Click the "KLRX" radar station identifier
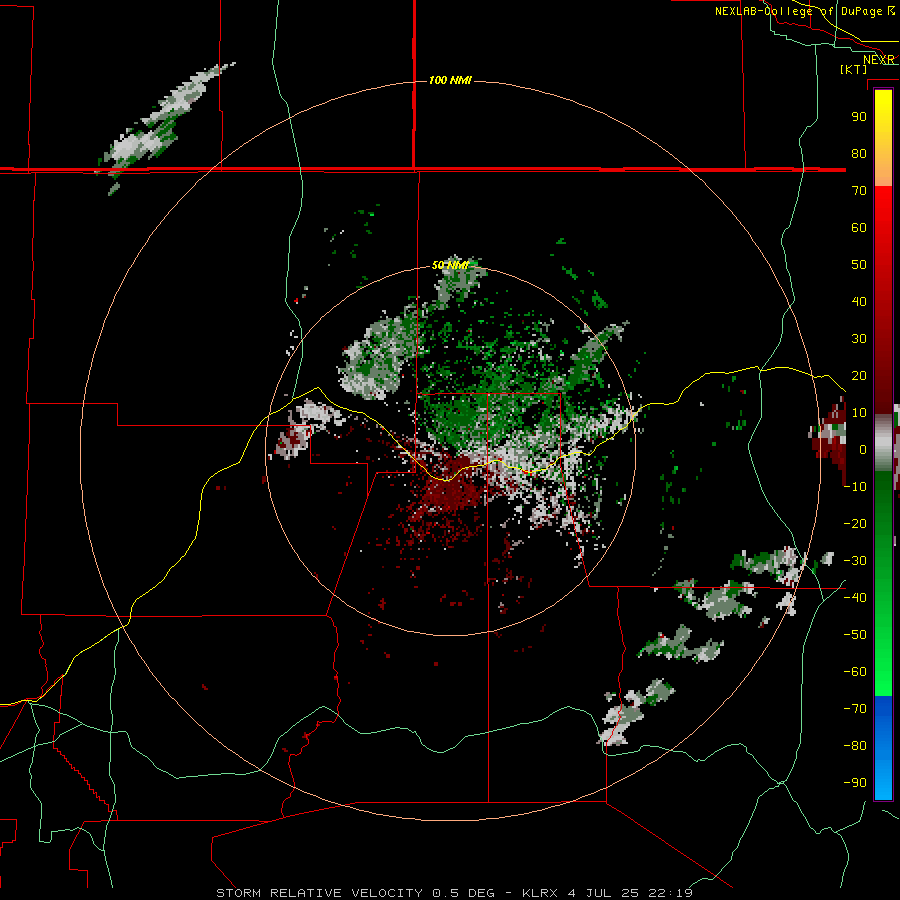900x900 pixels. (542, 893)
